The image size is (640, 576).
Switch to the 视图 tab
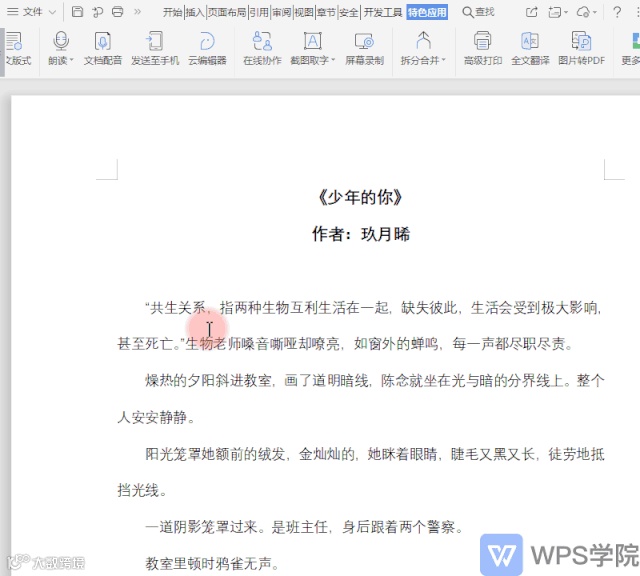tap(304, 13)
